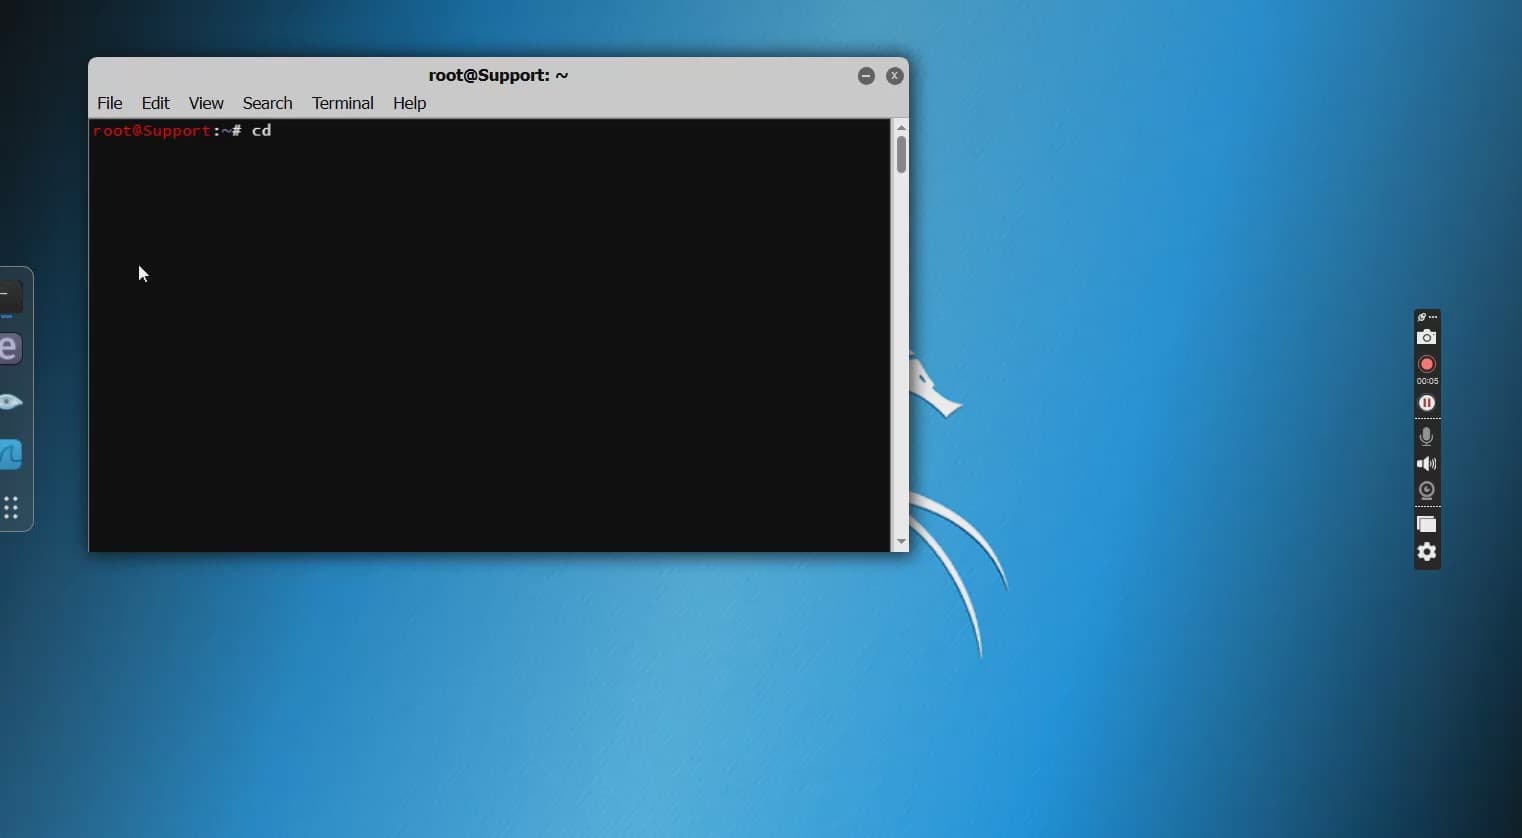Open the terminal icon in the dock
Viewport: 1522px width, 838px height.
coord(11,296)
